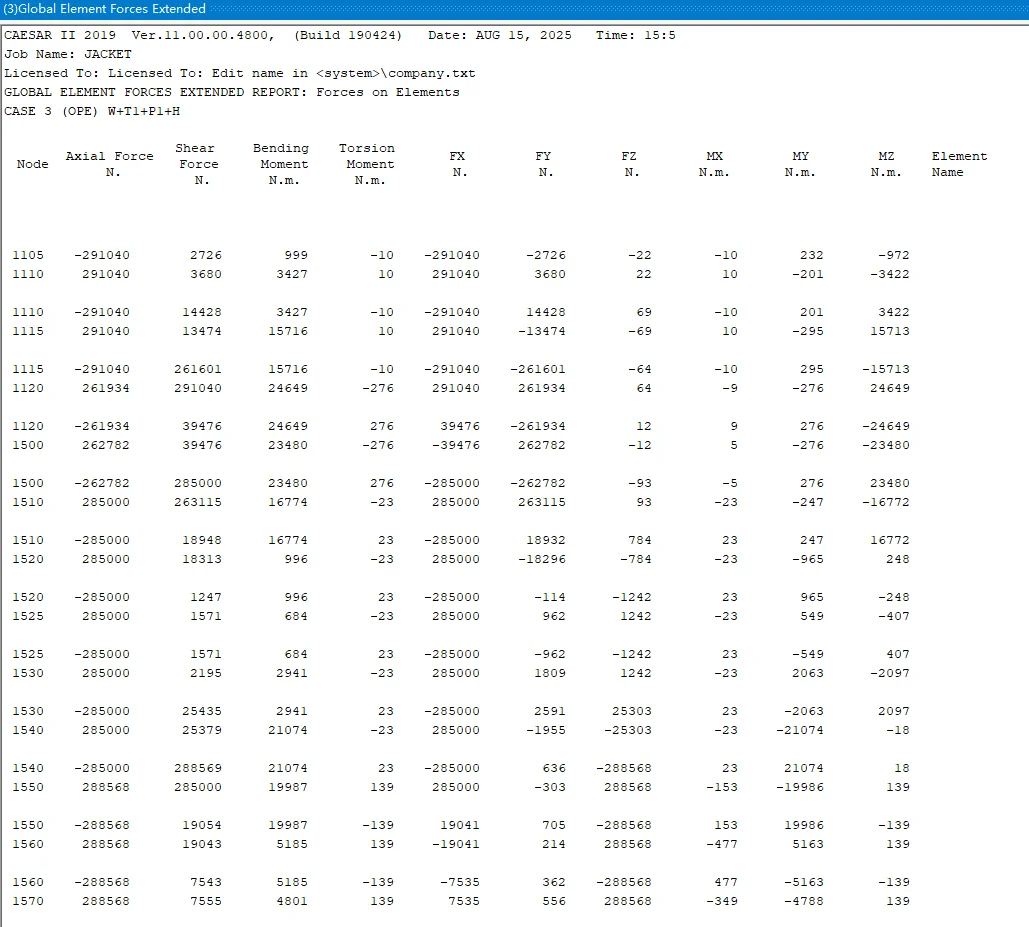Click the MZ column header
The width and height of the screenshot is (1029, 927).
[x=886, y=164]
